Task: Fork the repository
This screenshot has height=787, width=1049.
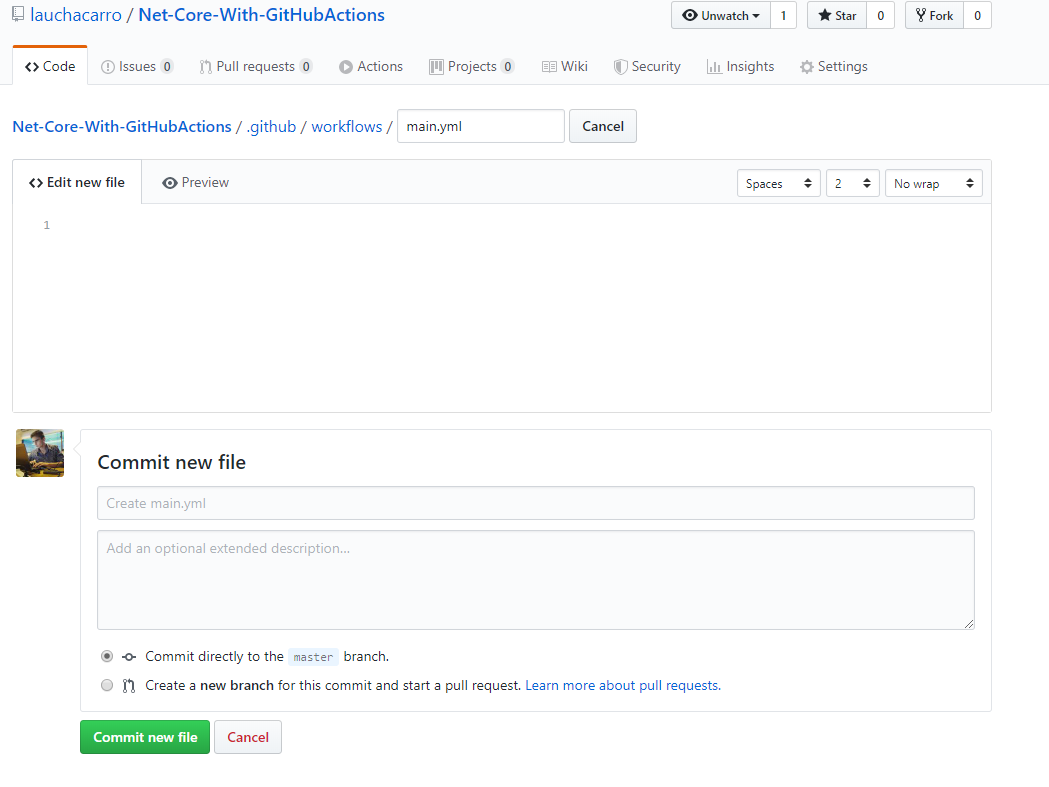Action: tap(934, 15)
